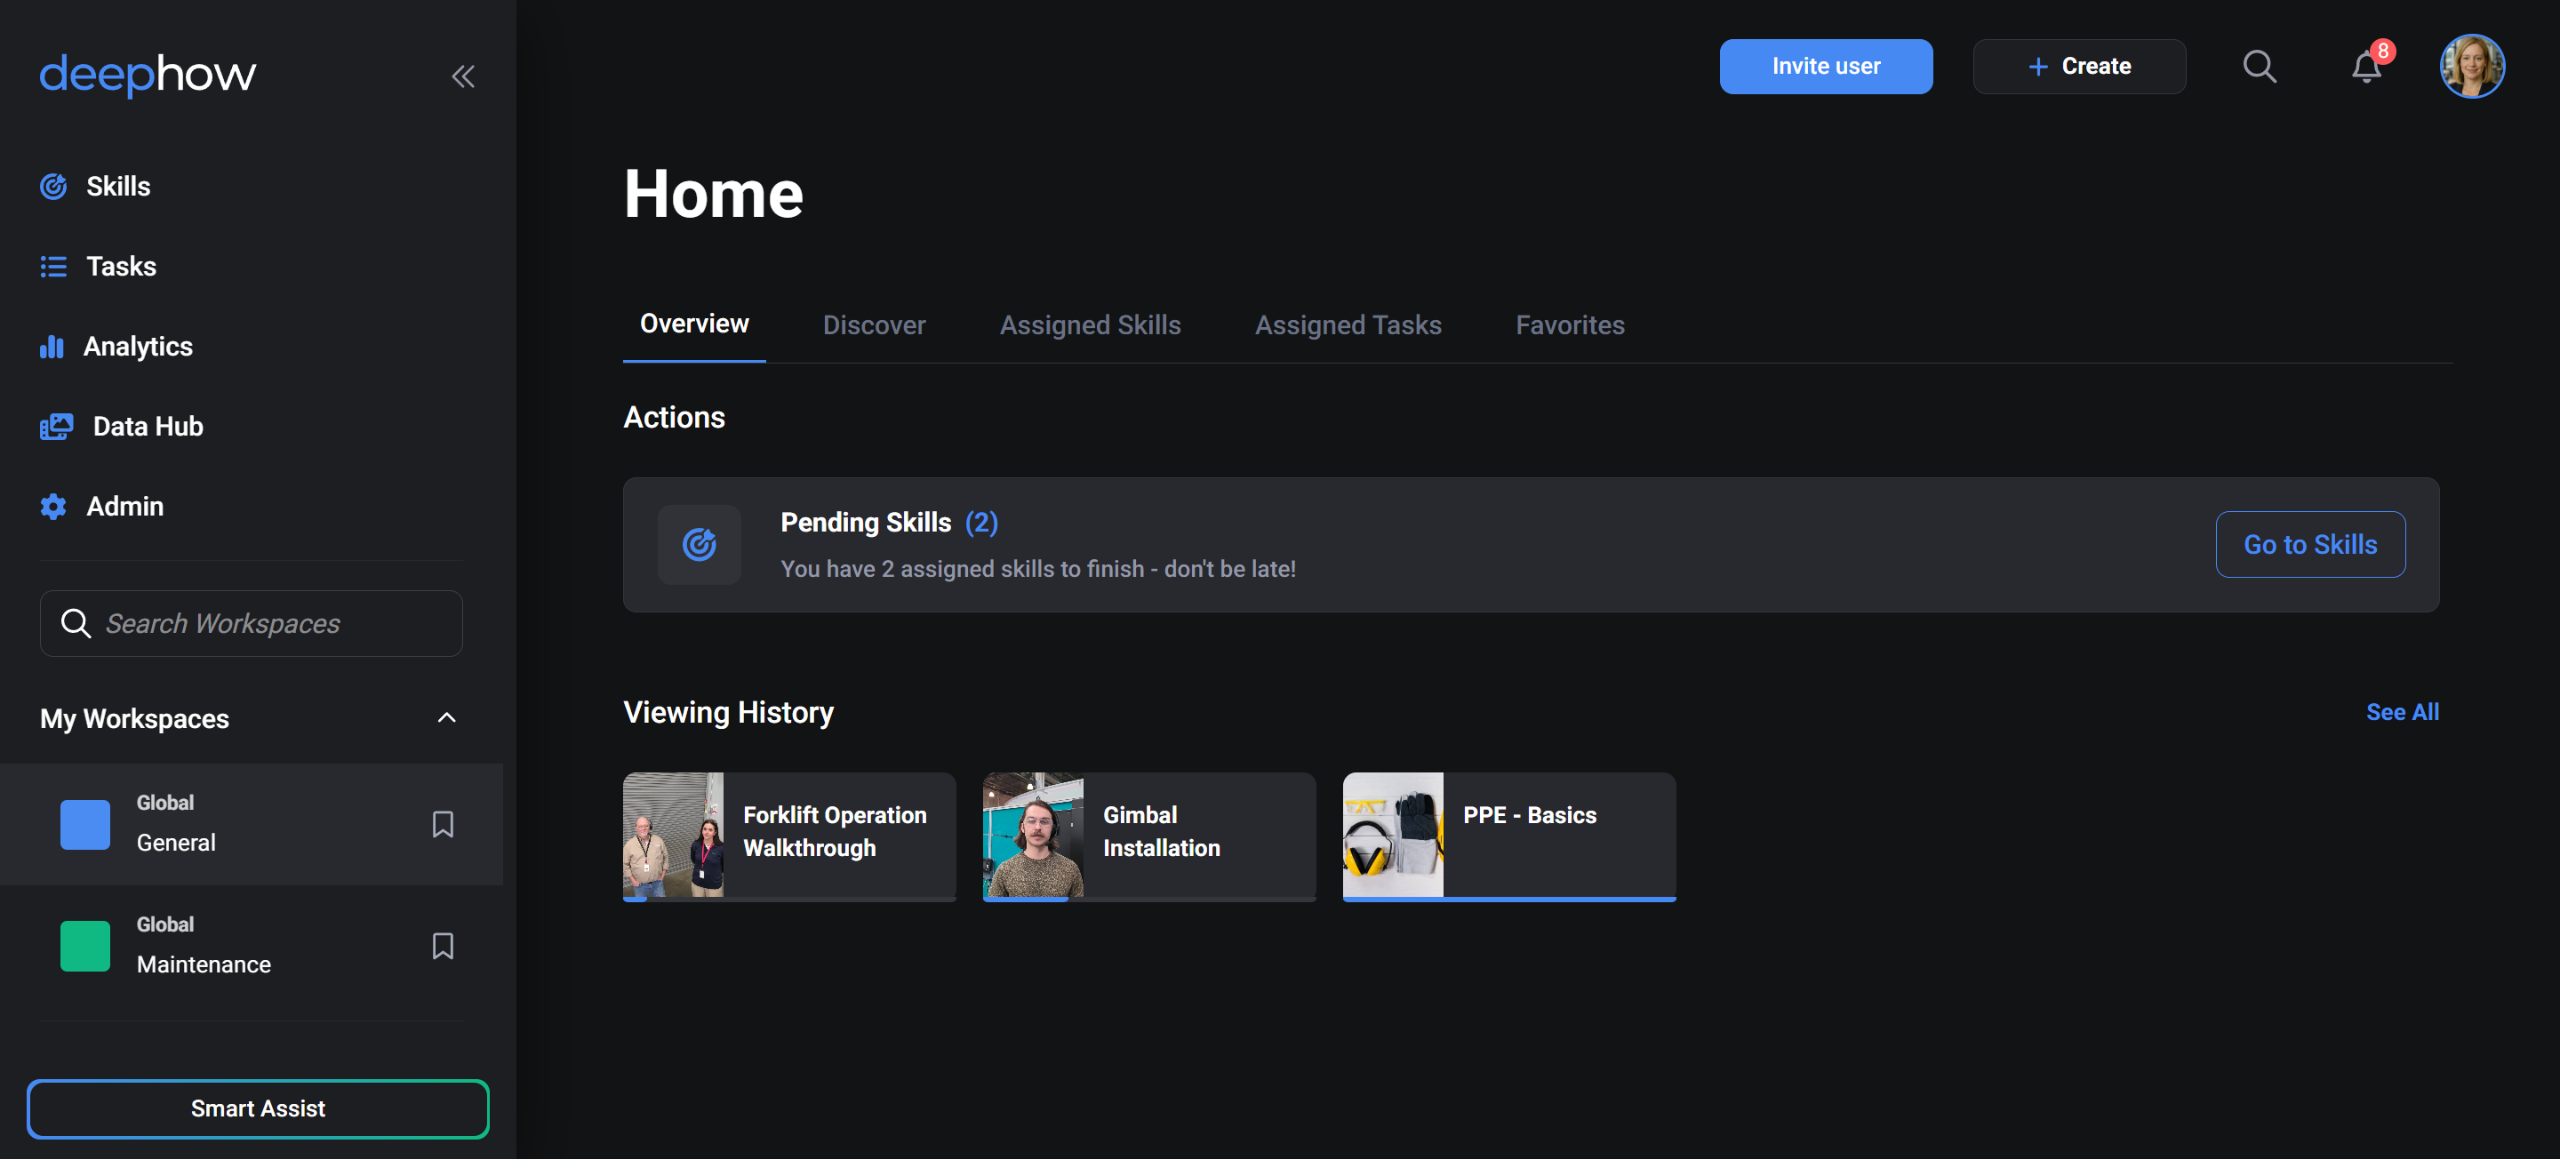Collapse the My Workspaces section
The image size is (2560, 1159).
click(447, 718)
